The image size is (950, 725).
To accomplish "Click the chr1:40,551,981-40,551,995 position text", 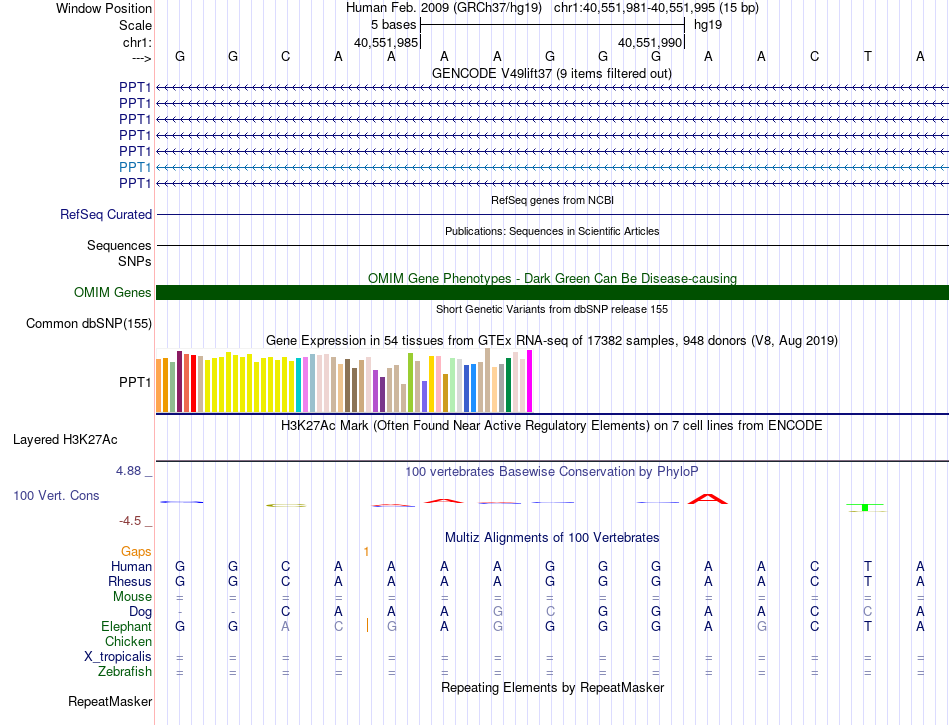I will pos(656,8).
